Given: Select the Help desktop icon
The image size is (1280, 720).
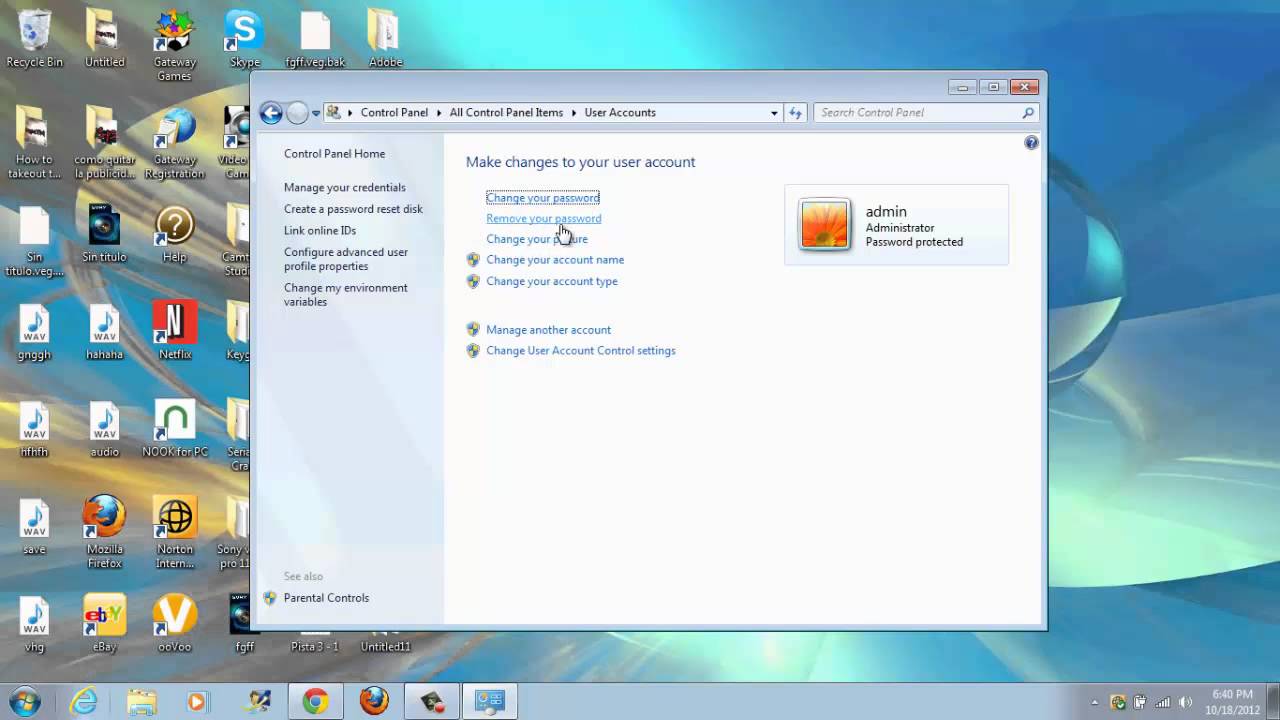Looking at the screenshot, I should click(174, 235).
